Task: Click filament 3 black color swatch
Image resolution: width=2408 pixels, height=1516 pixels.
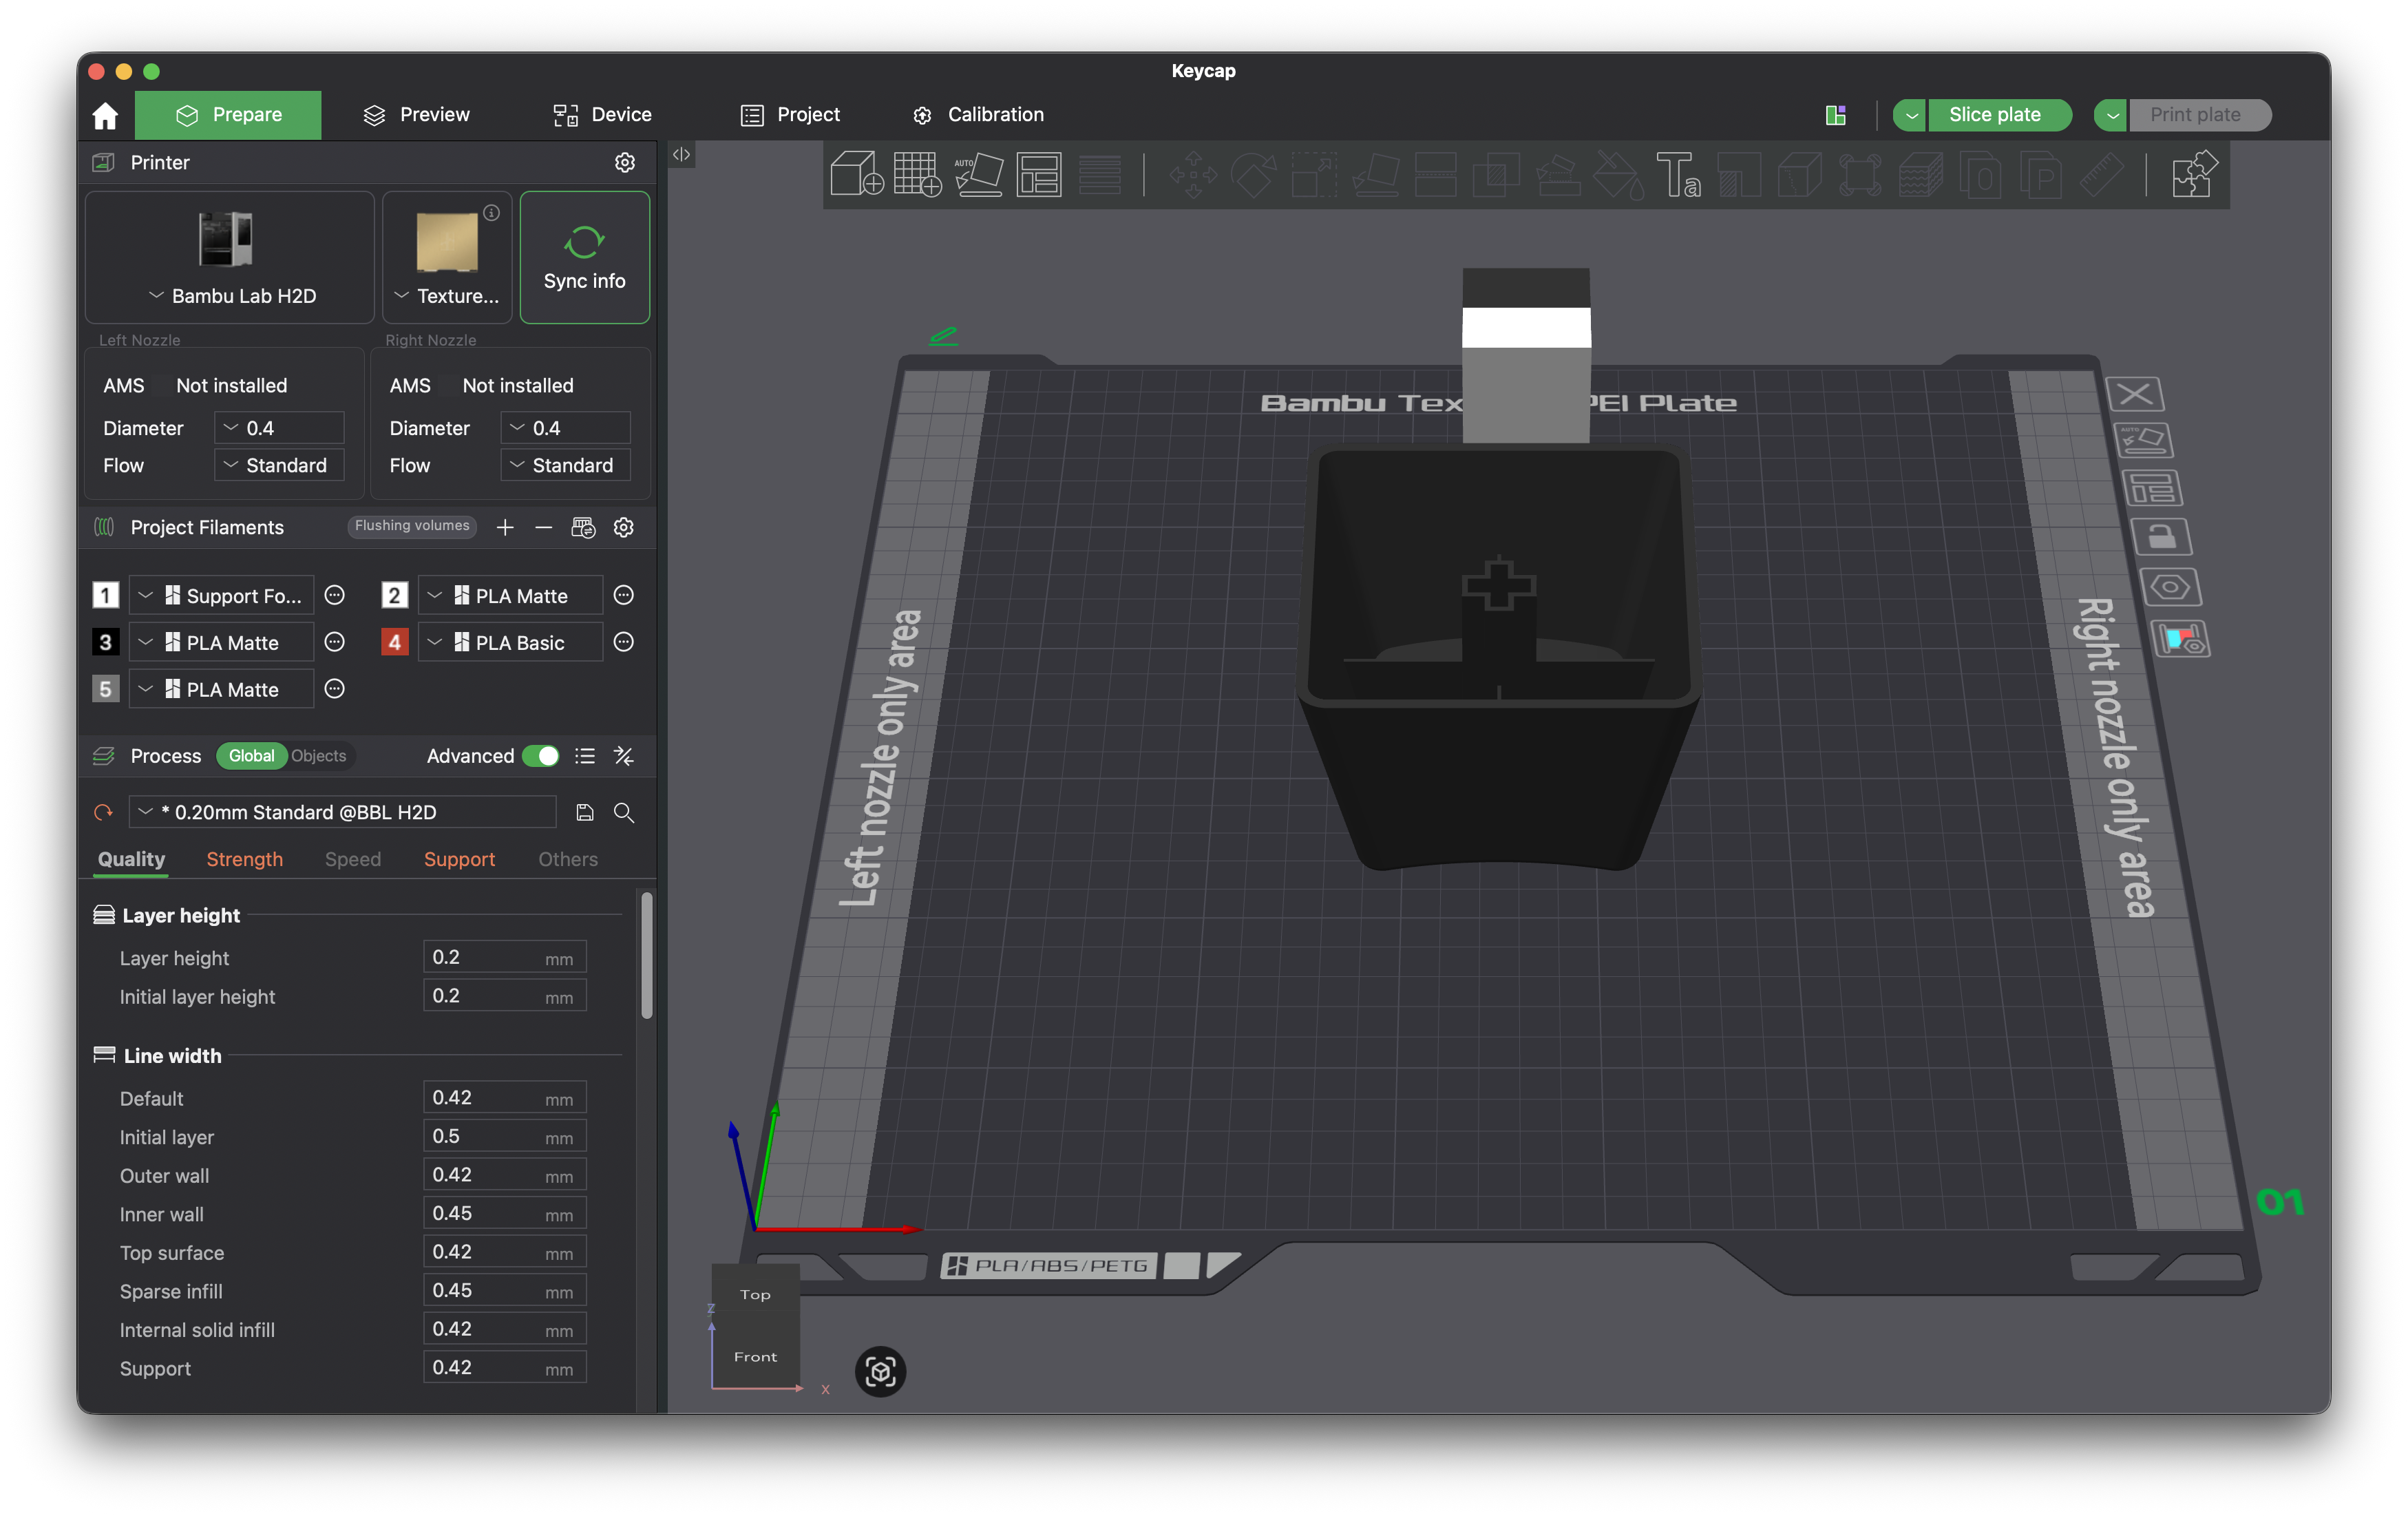Action: [105, 642]
